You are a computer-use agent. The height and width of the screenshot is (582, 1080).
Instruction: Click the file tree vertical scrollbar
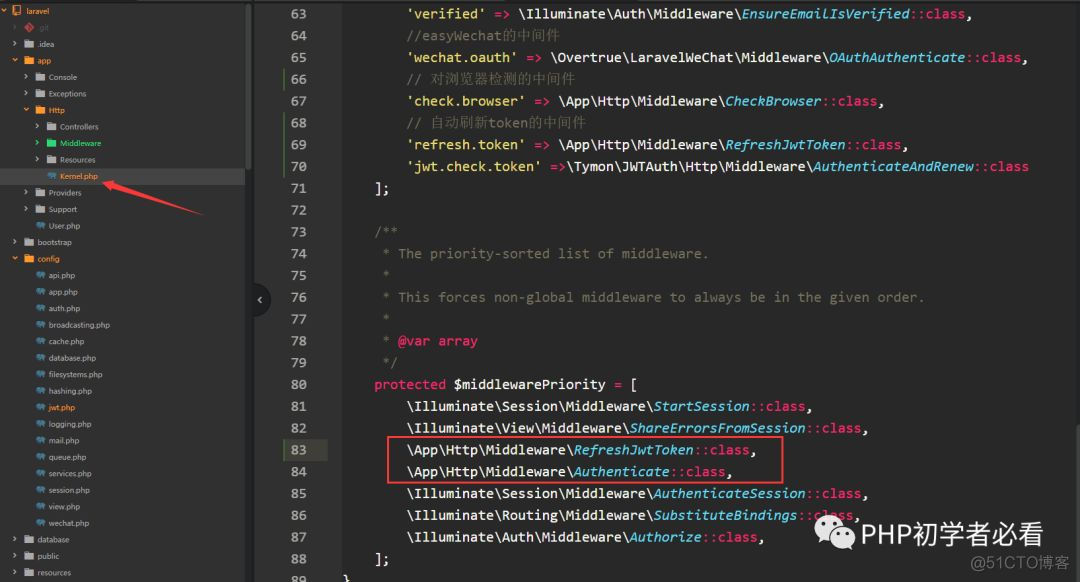tap(249, 86)
